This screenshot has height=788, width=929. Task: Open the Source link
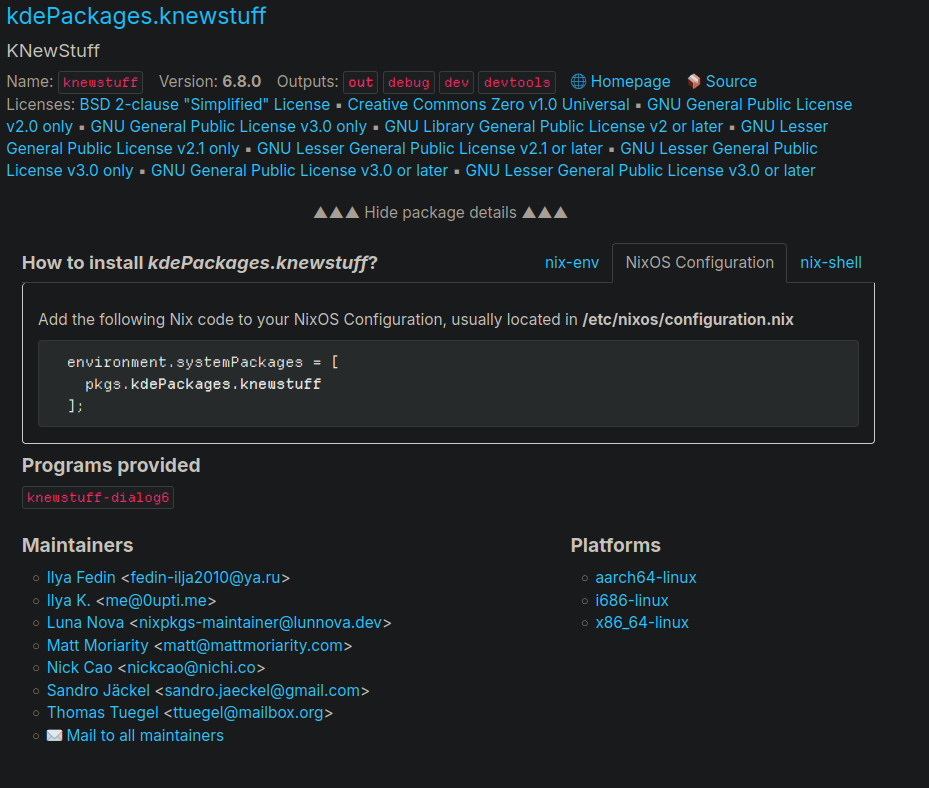[731, 81]
